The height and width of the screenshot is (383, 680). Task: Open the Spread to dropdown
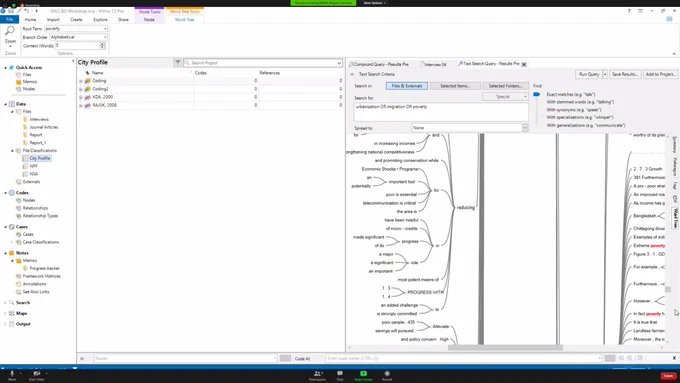click(x=525, y=128)
